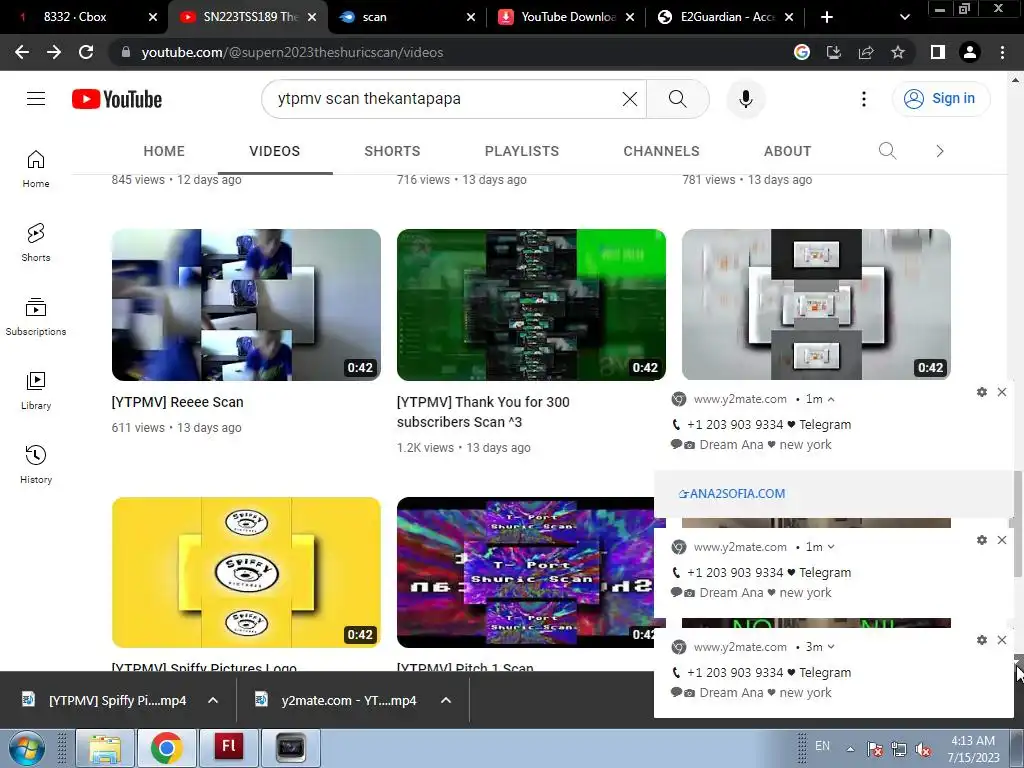Go back with the browser back arrow
1024x768 pixels.
pyautogui.click(x=22, y=52)
